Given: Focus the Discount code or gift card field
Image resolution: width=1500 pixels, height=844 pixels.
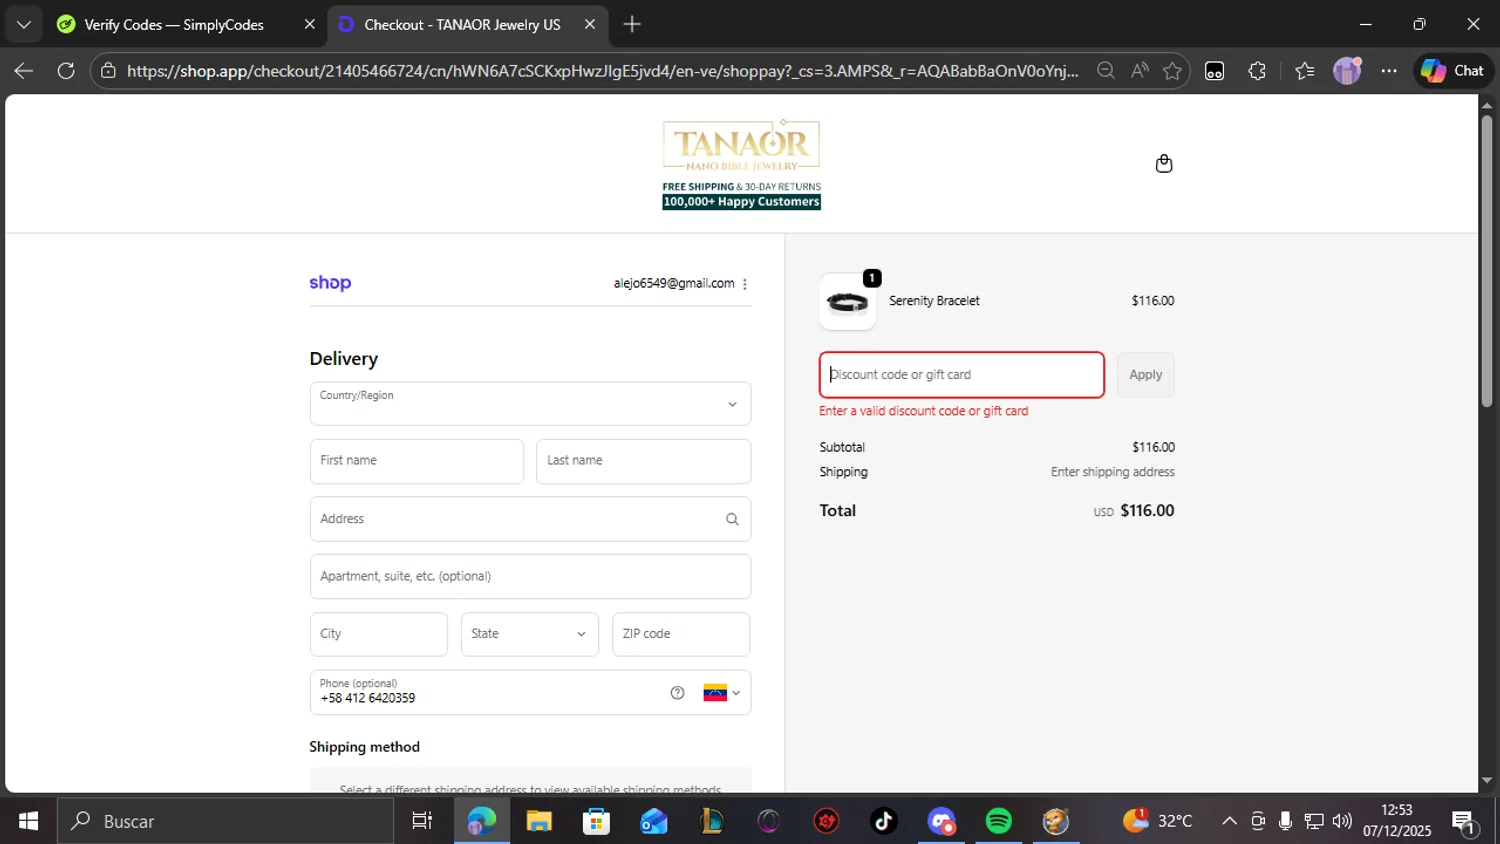Looking at the screenshot, I should [x=962, y=375].
